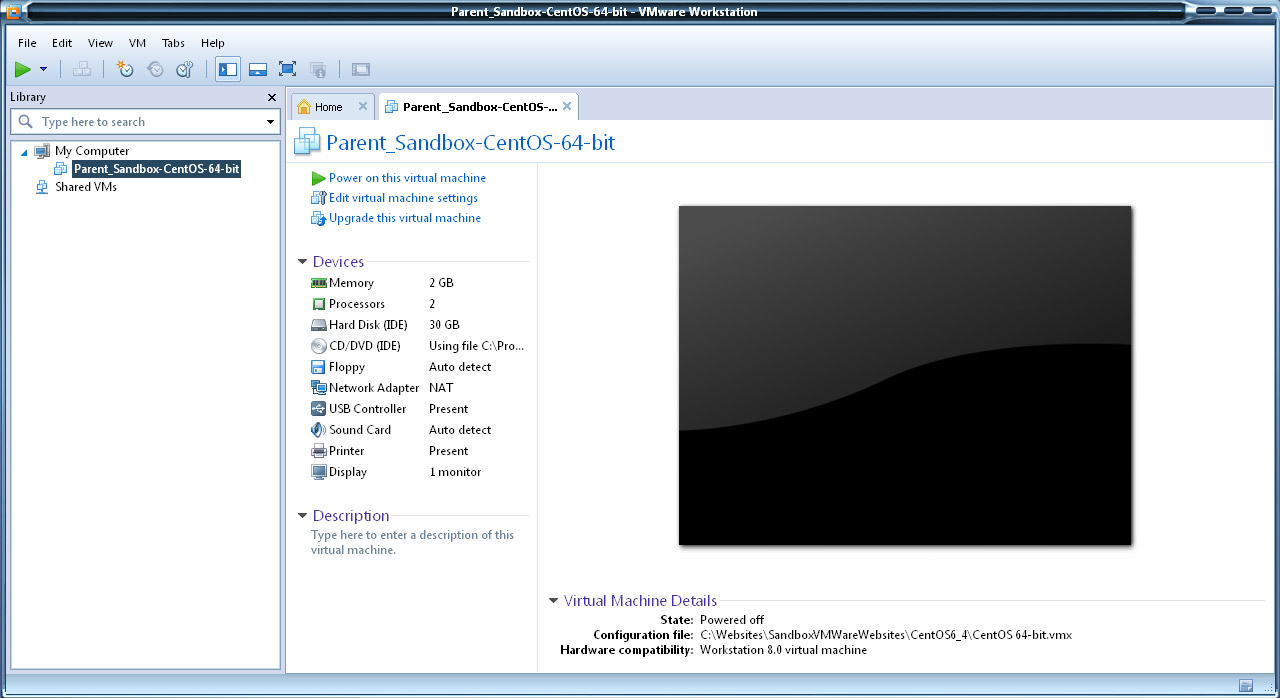Collapse the Virtual Machine Details section
The width and height of the screenshot is (1280, 698).
(554, 601)
